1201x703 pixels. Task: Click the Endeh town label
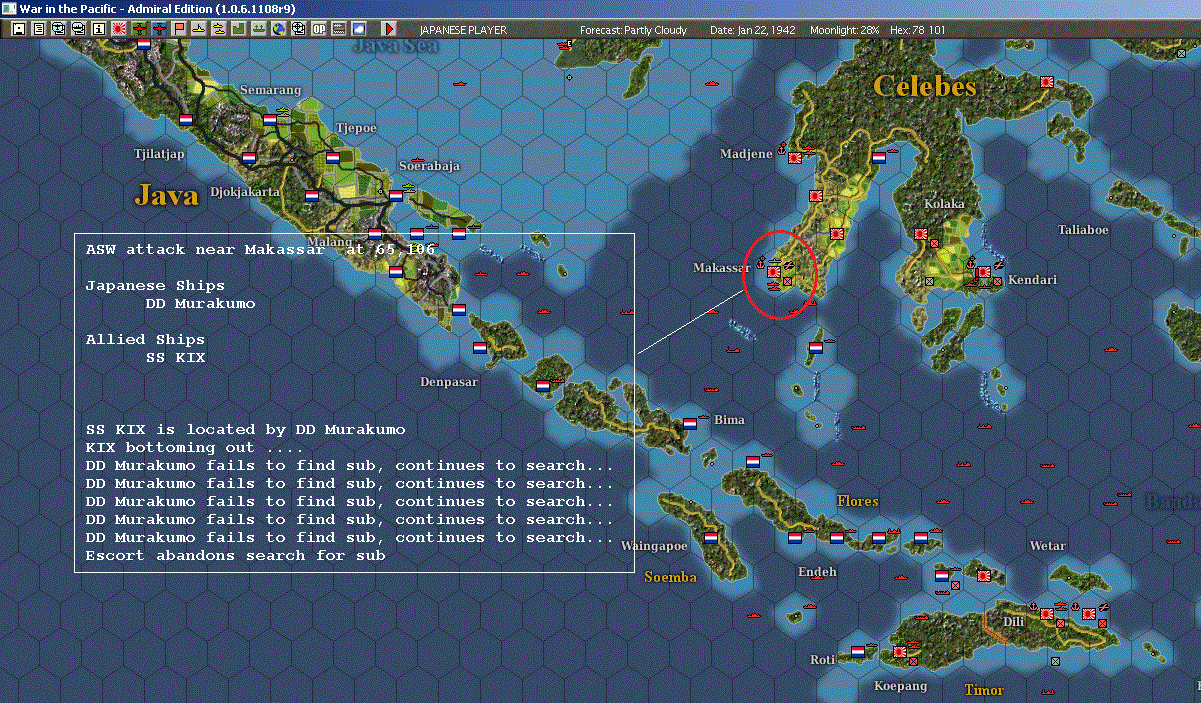coord(817,572)
